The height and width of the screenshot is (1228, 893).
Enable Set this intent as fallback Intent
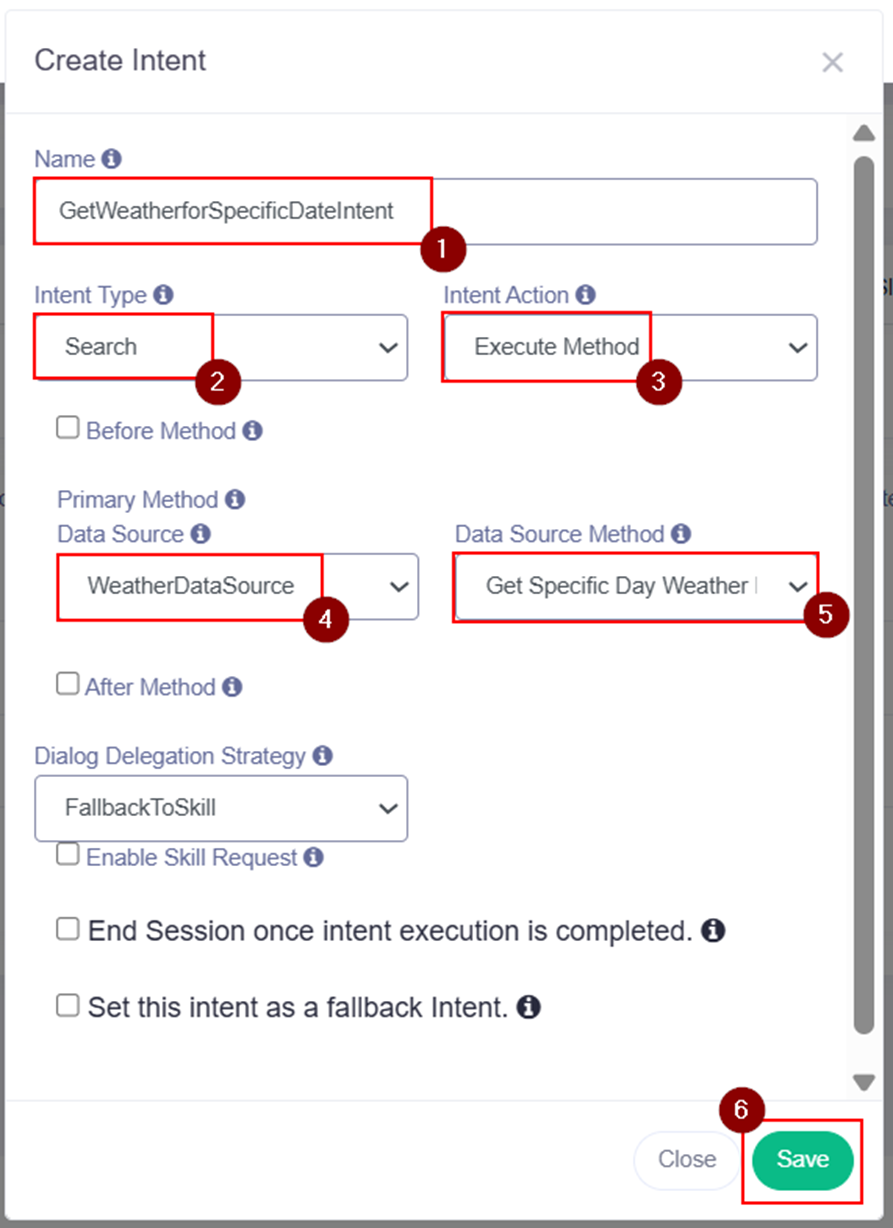pyautogui.click(x=67, y=1006)
